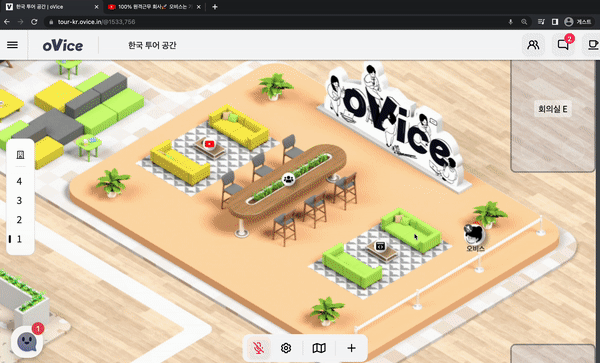600x363 pixels.
Task: Click the 회의실 E meeting room label
Action: click(553, 109)
